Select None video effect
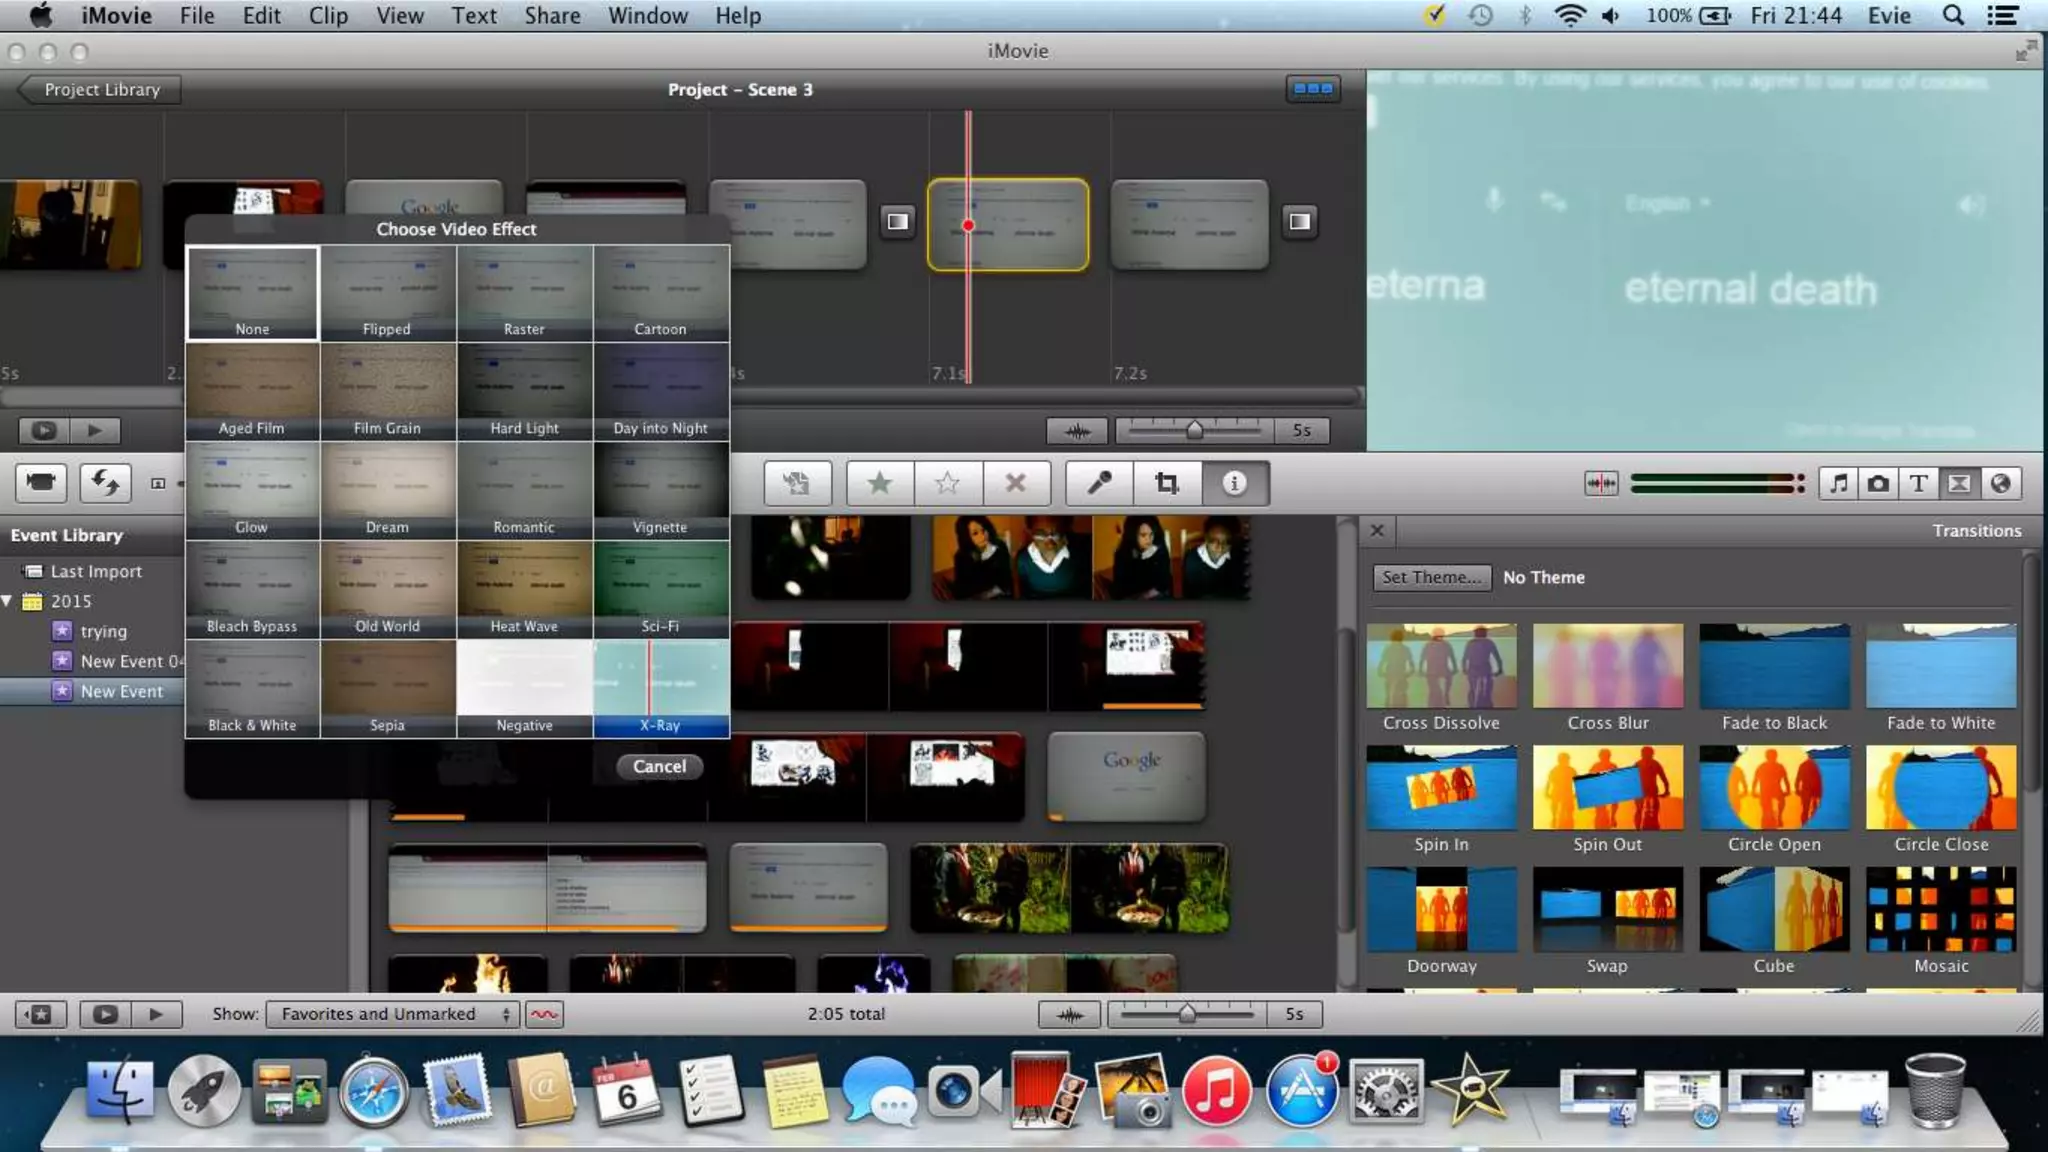Image resolution: width=2048 pixels, height=1152 pixels. point(252,293)
